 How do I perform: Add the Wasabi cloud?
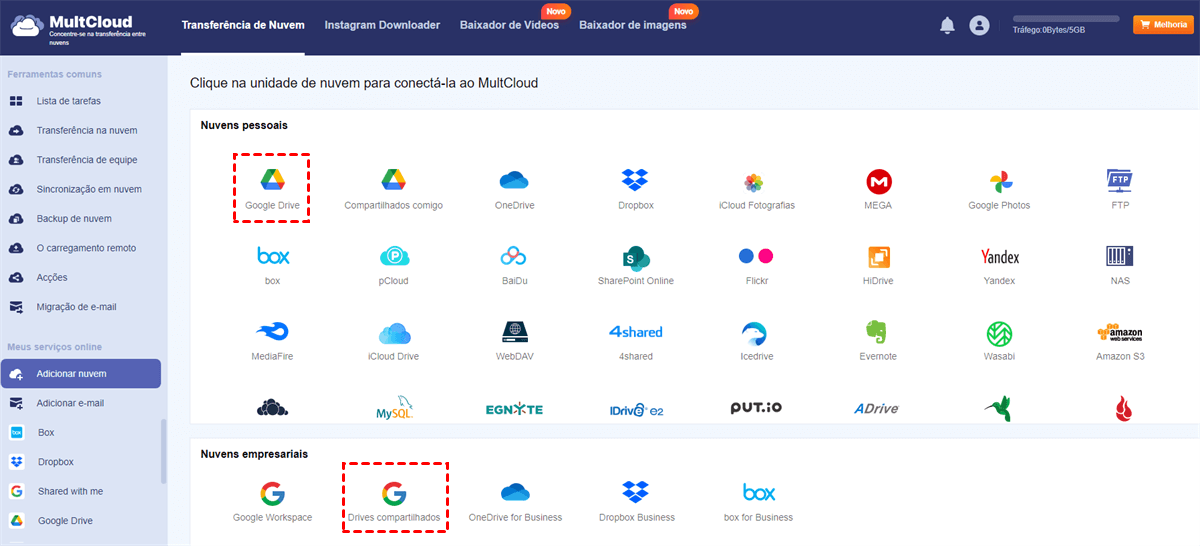click(999, 332)
